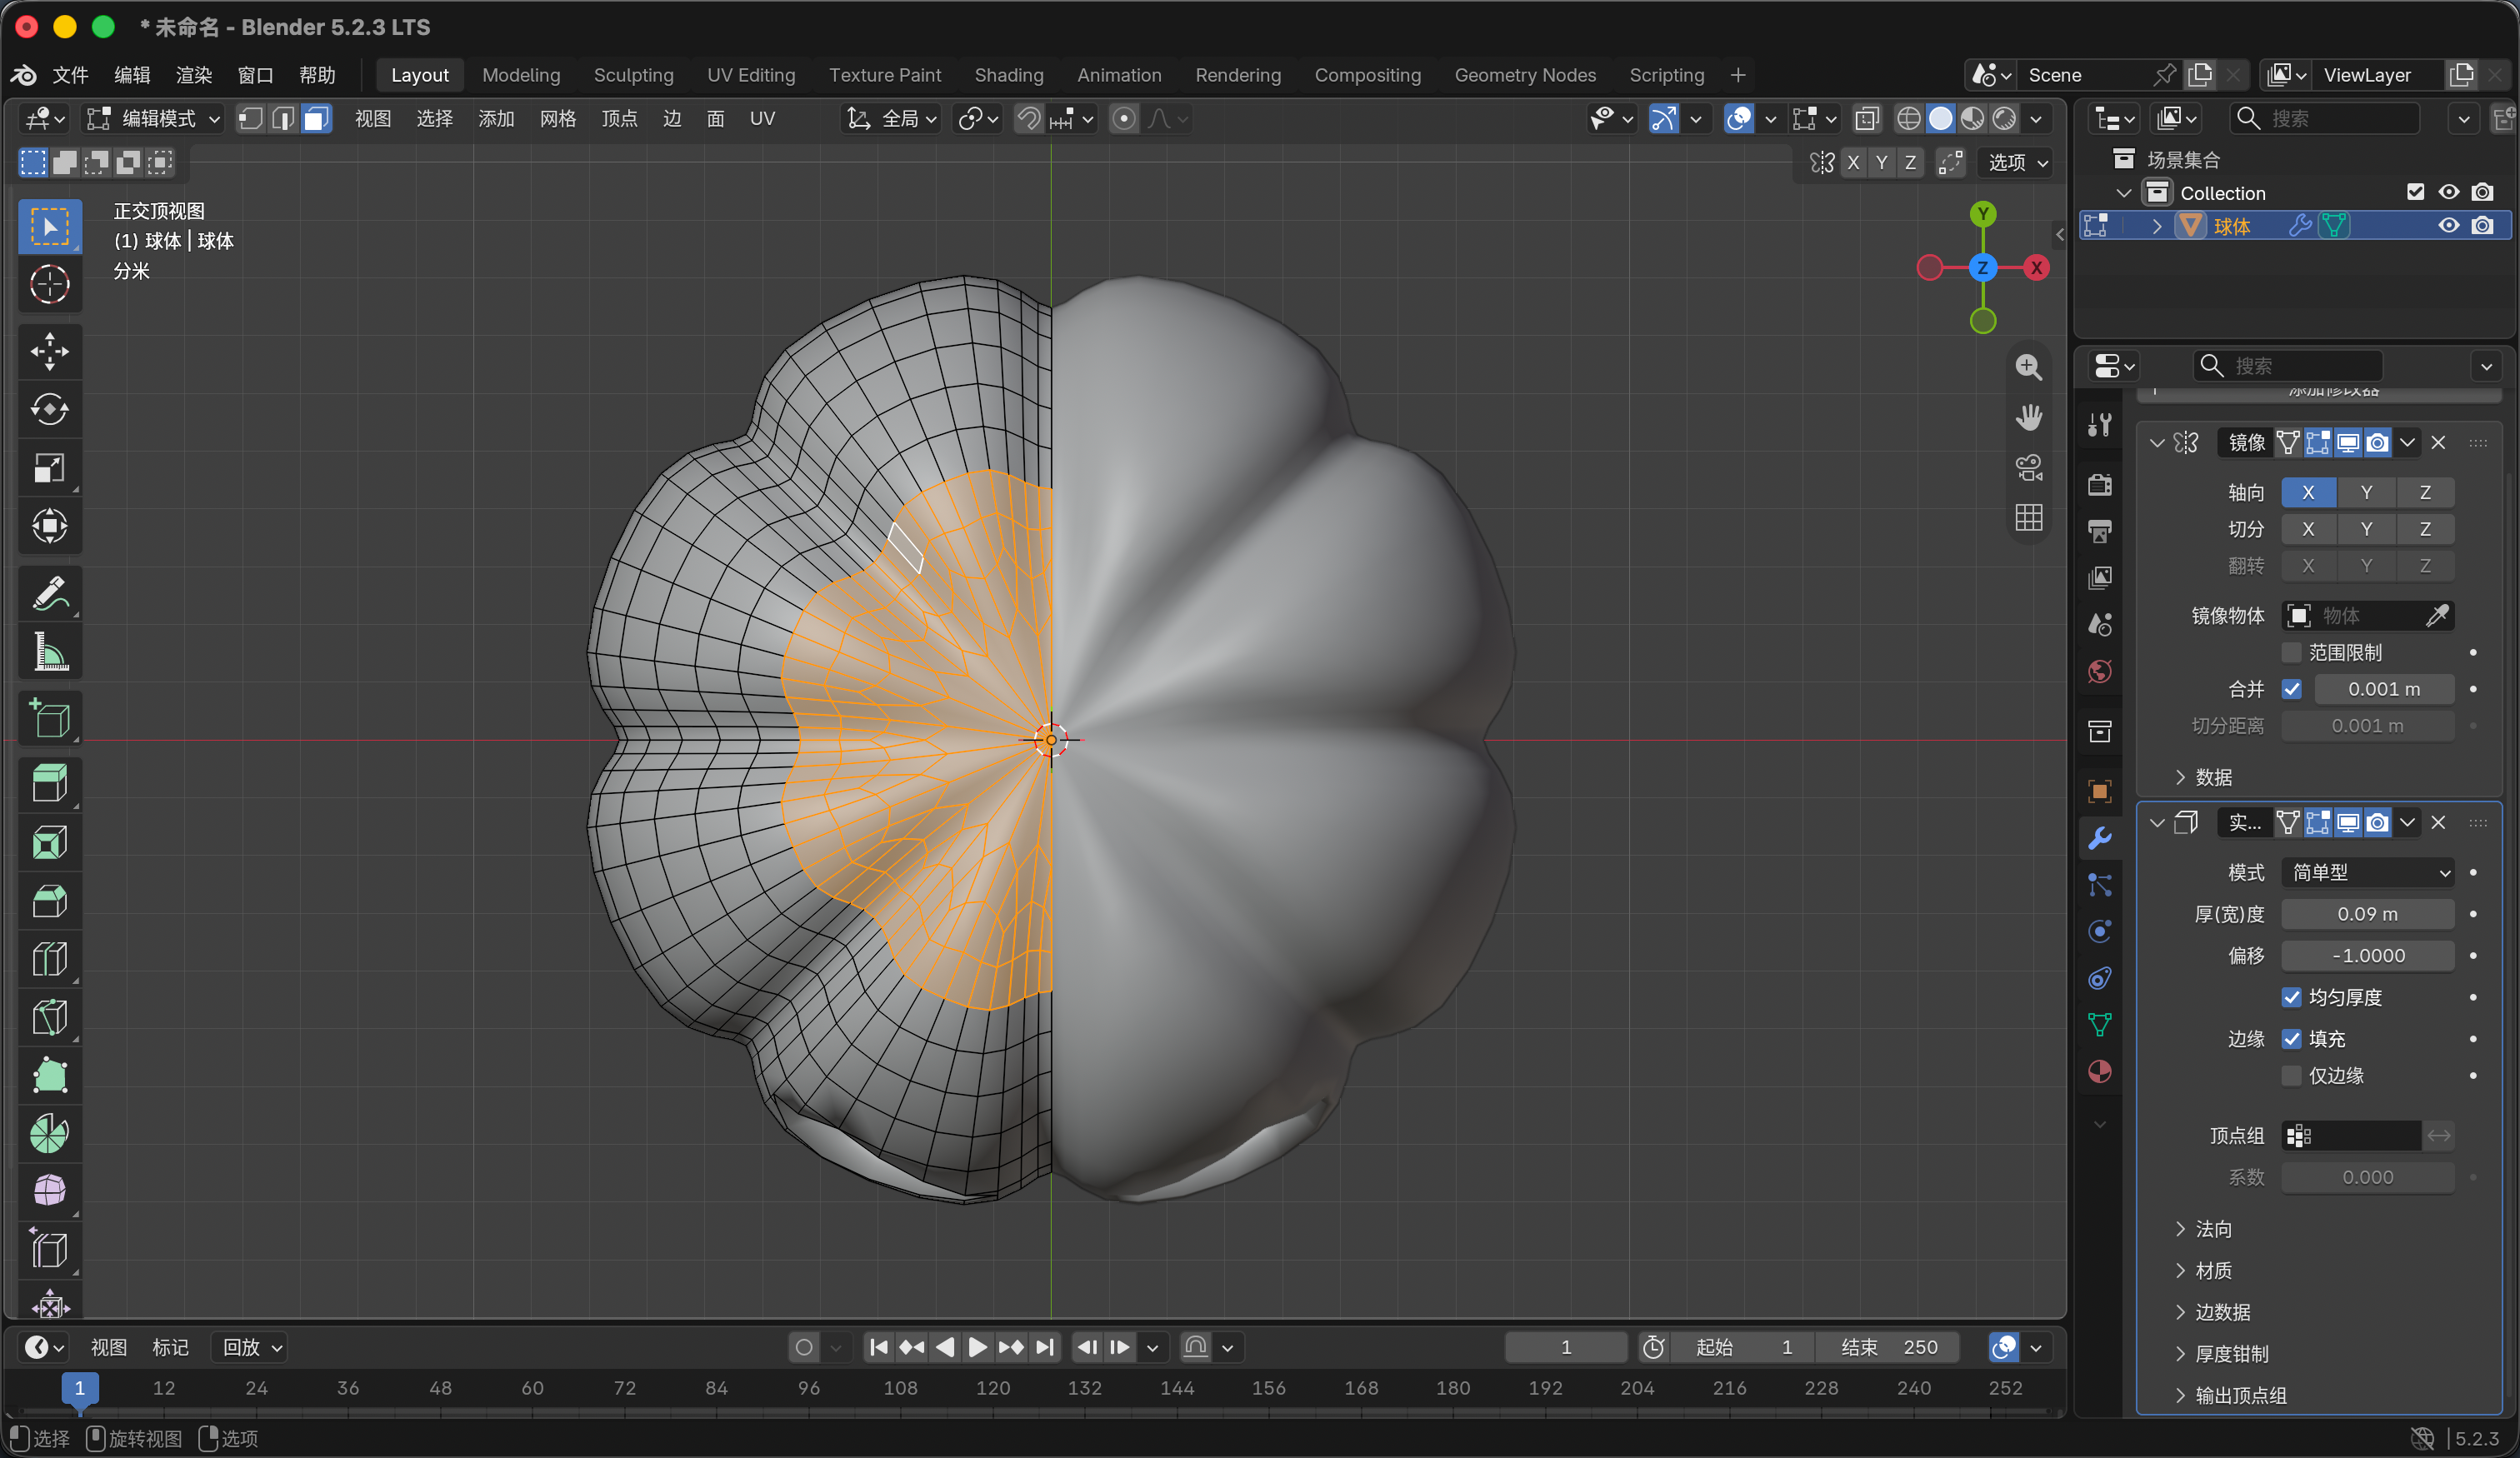2520x1458 pixels.
Task: Open the 模式 简单型 dropdown
Action: pos(2367,872)
